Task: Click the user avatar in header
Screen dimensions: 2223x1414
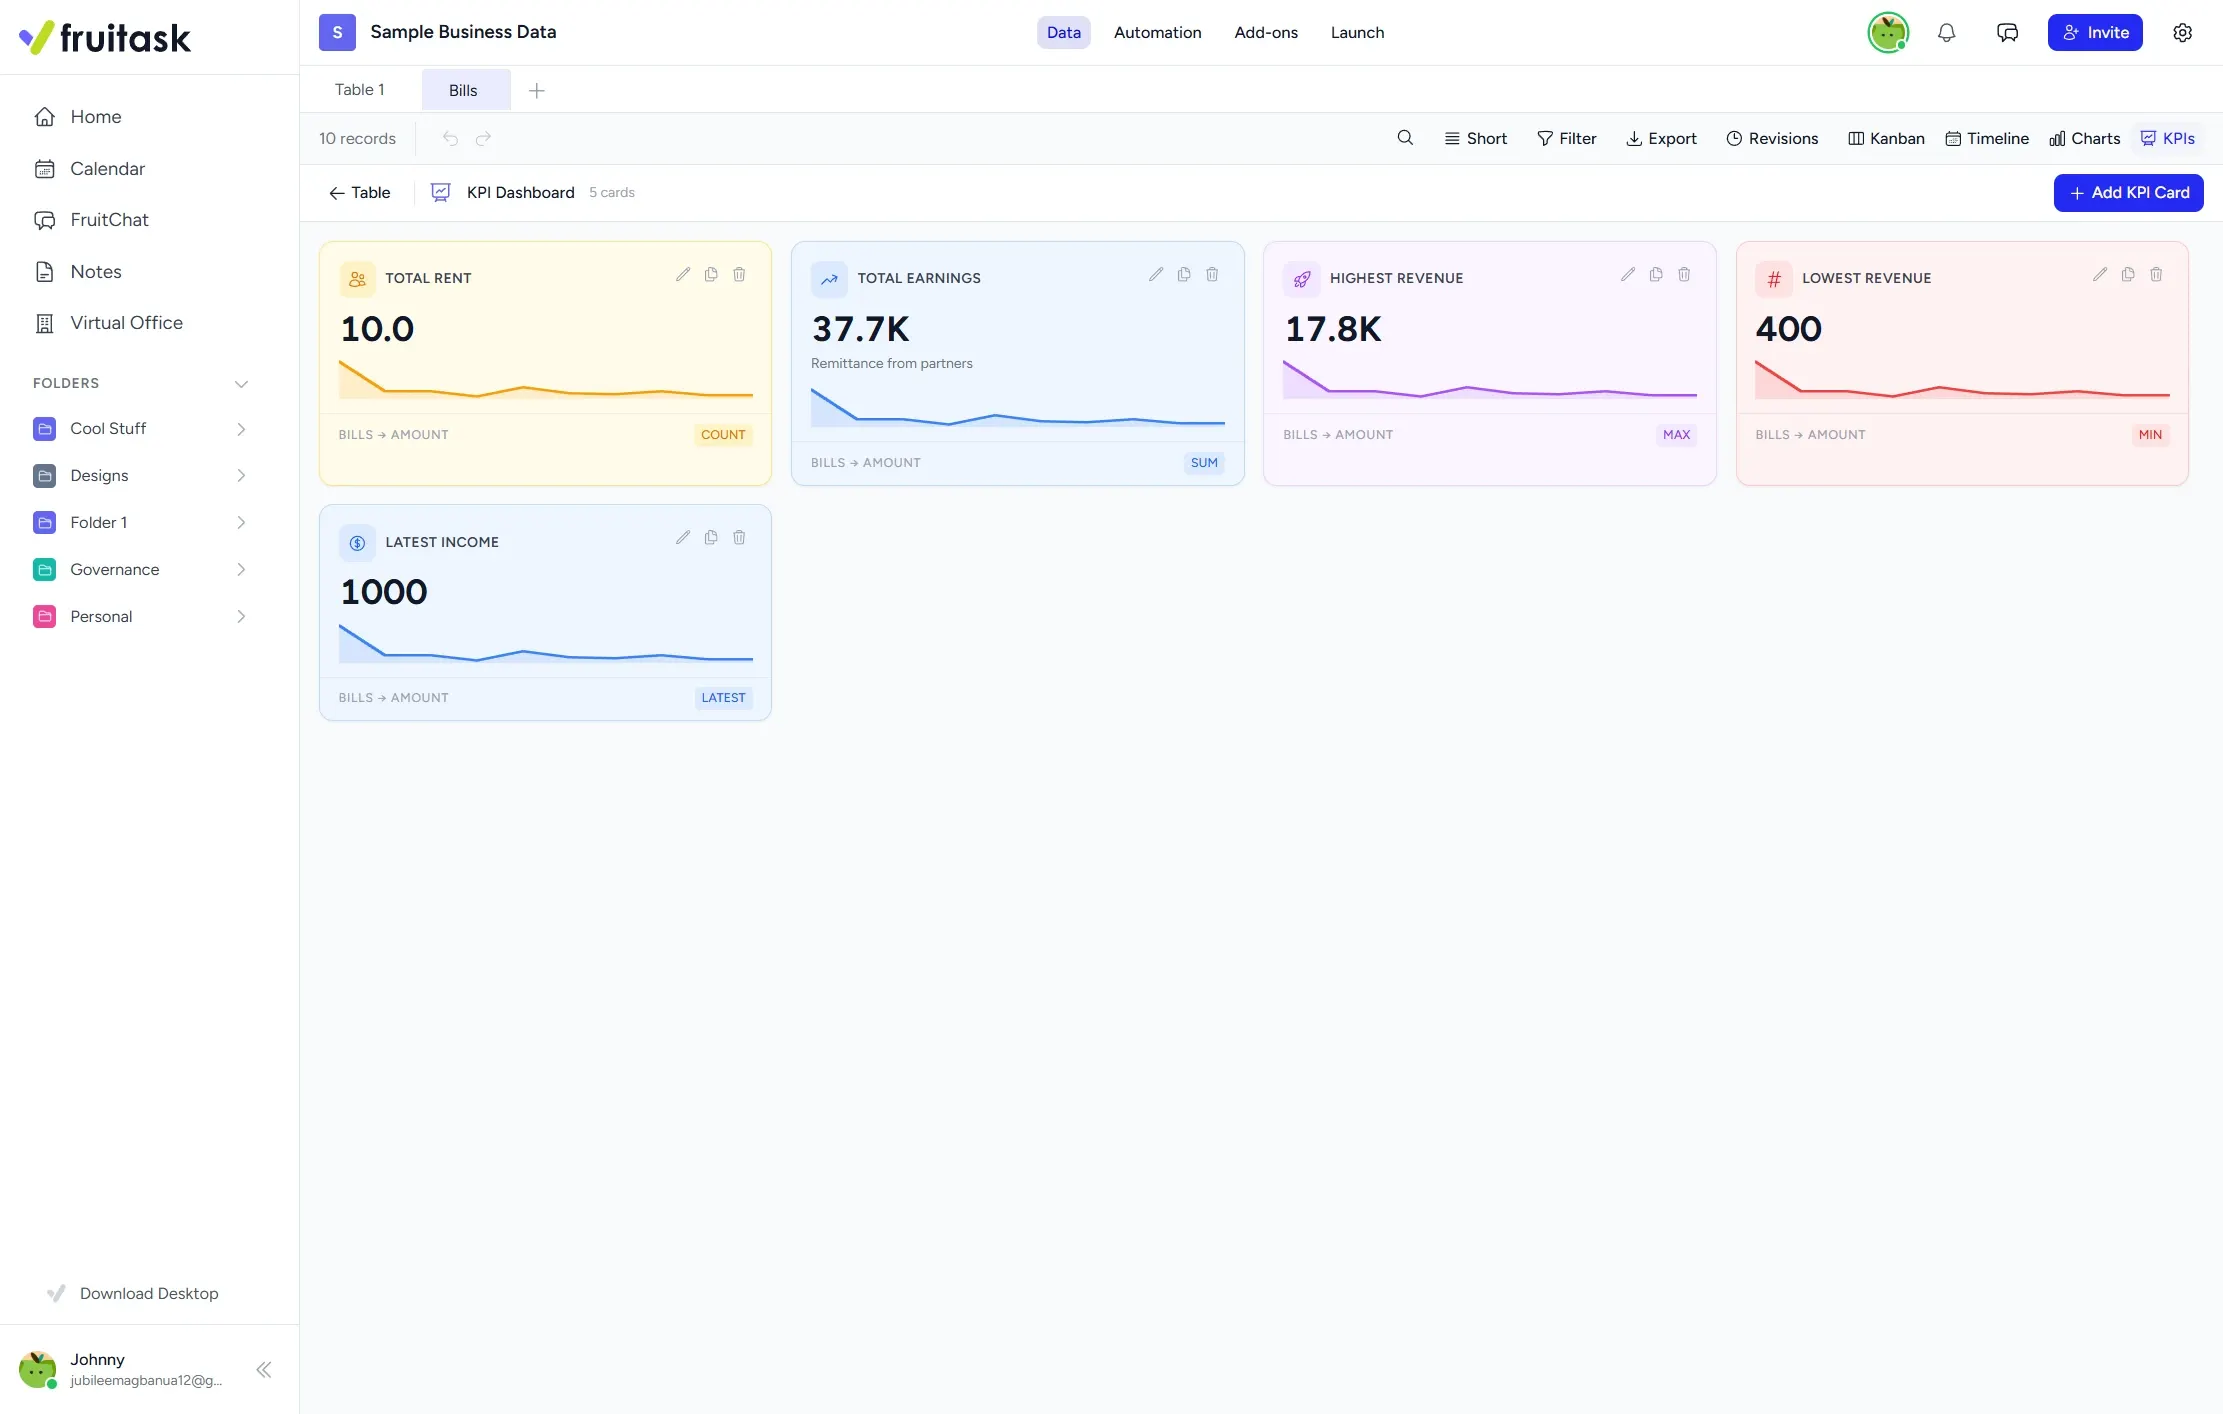Action: [1888, 32]
